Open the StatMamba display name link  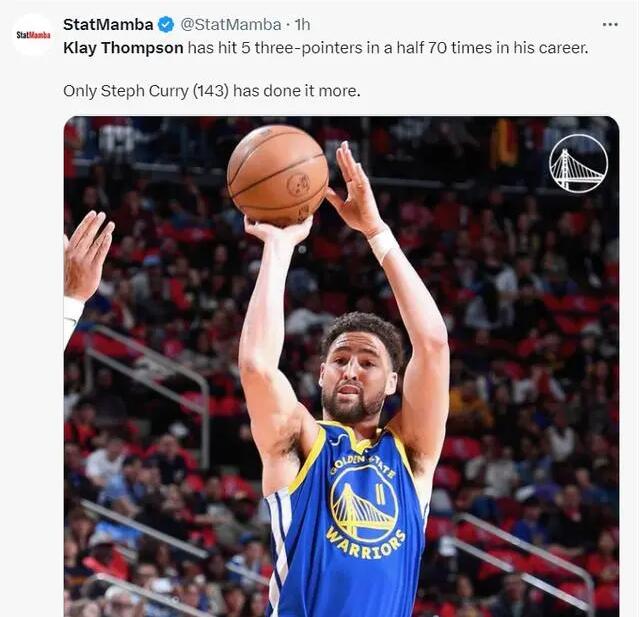[x=108, y=24]
